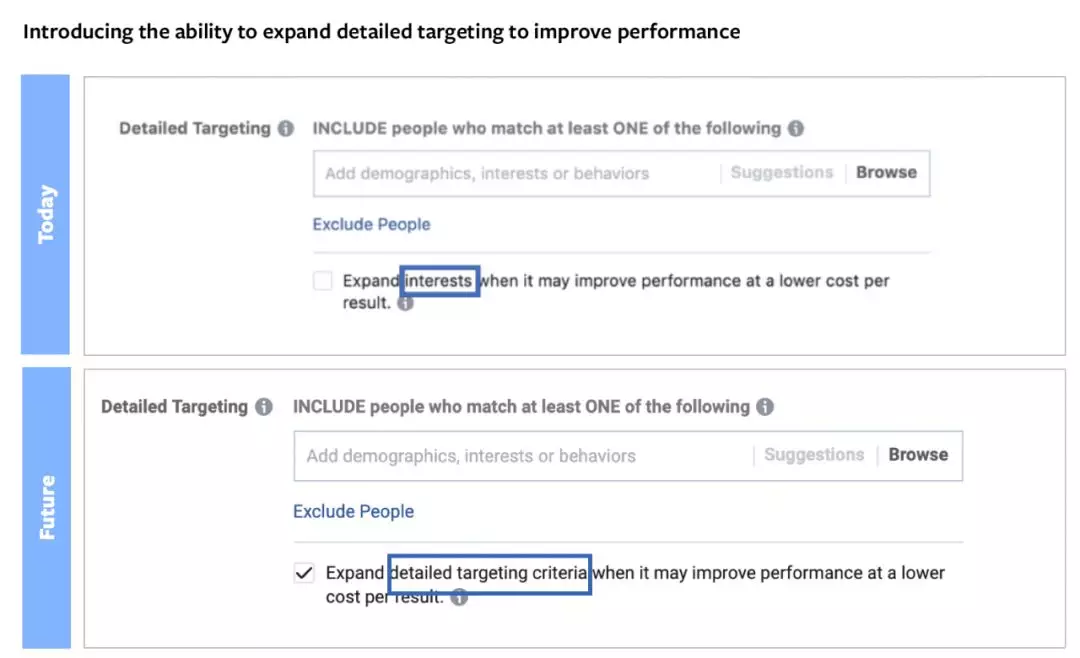Click the highlighted word 'interests'
The image size is (1080, 658).
tap(439, 281)
